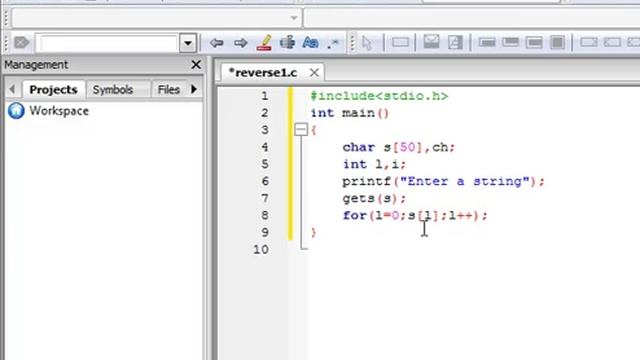Click the drag handle before the pointer tool
Viewport: 640px width, 360px height.
pos(353,42)
